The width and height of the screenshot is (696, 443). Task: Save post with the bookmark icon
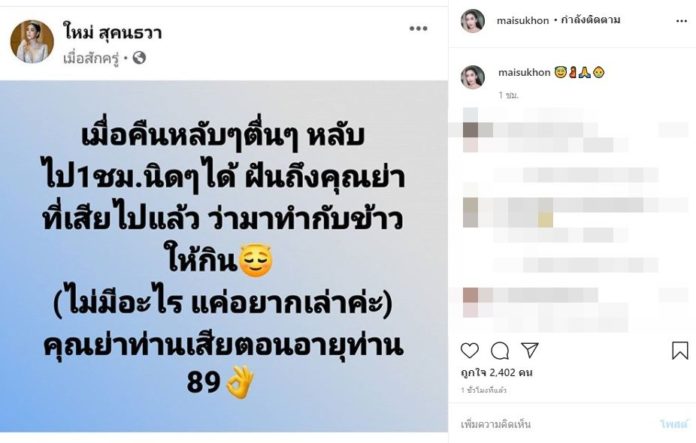pos(680,350)
